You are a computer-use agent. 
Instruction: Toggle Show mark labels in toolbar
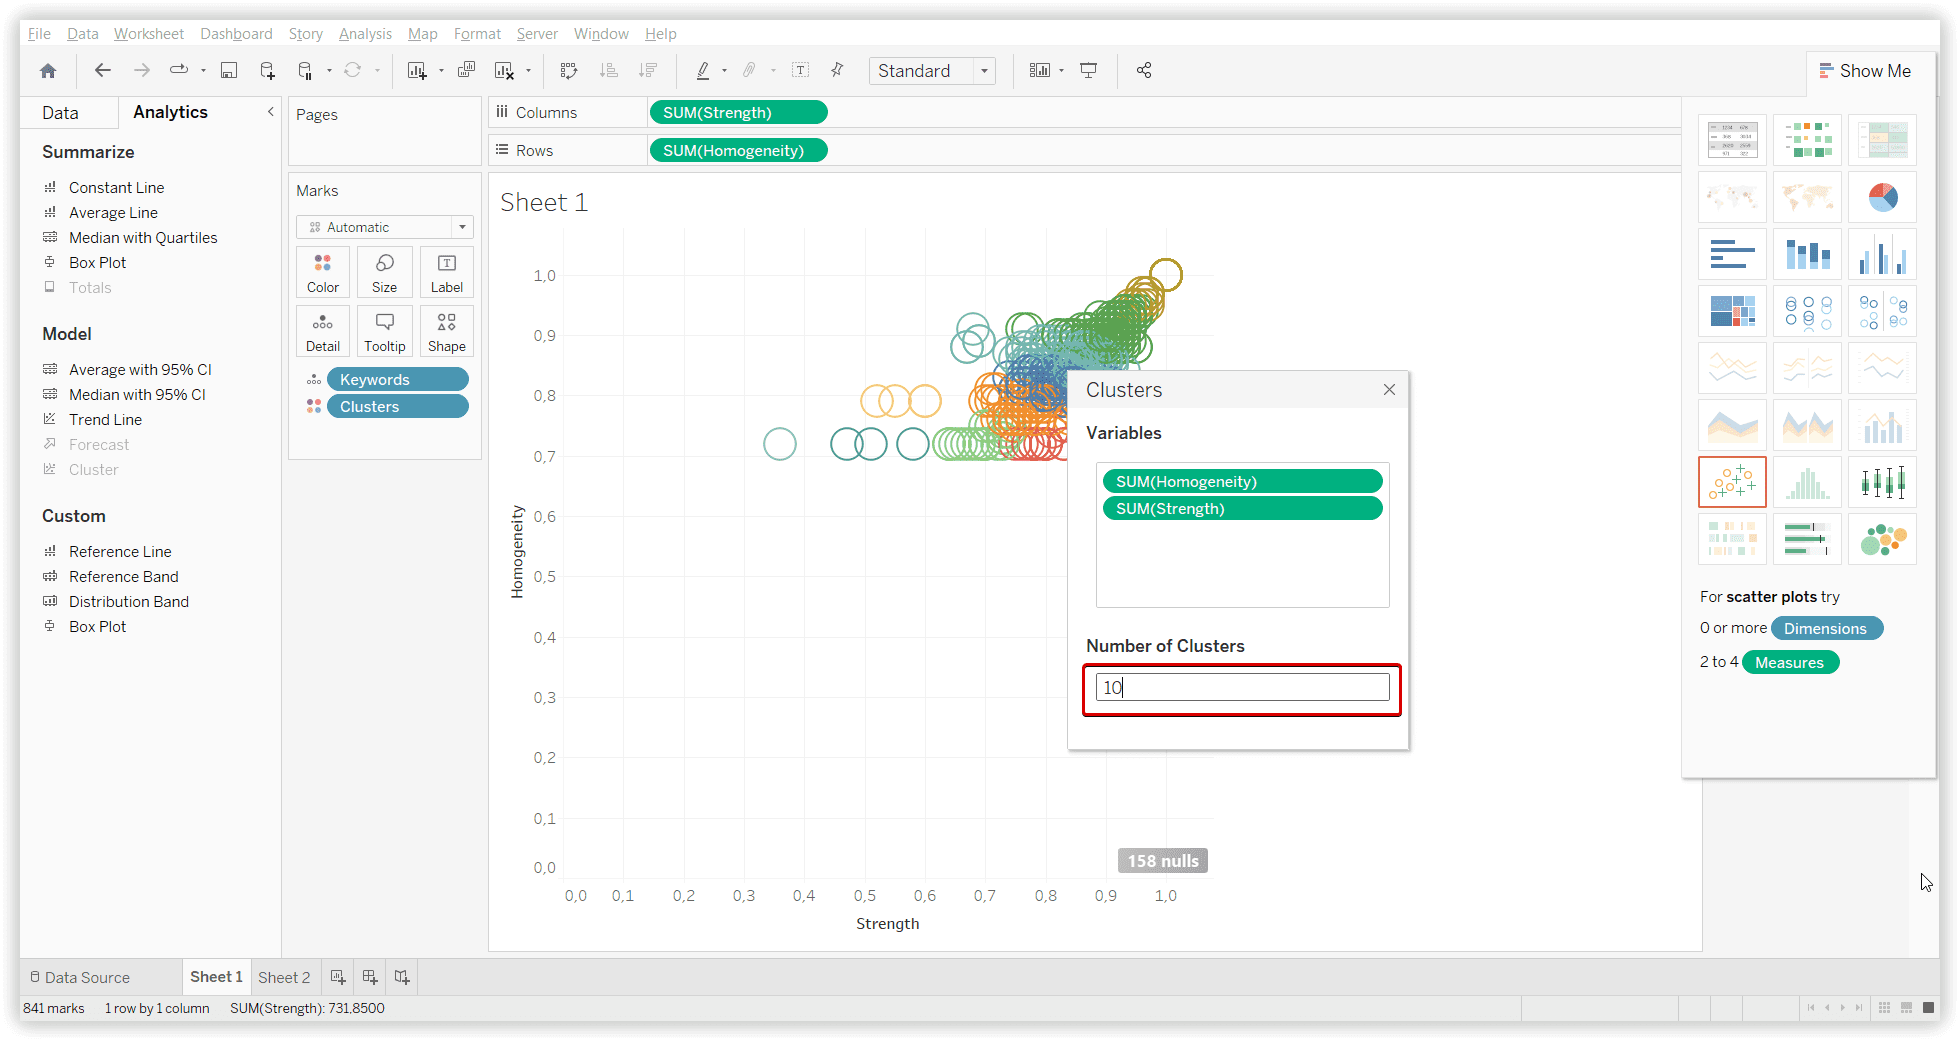(800, 71)
